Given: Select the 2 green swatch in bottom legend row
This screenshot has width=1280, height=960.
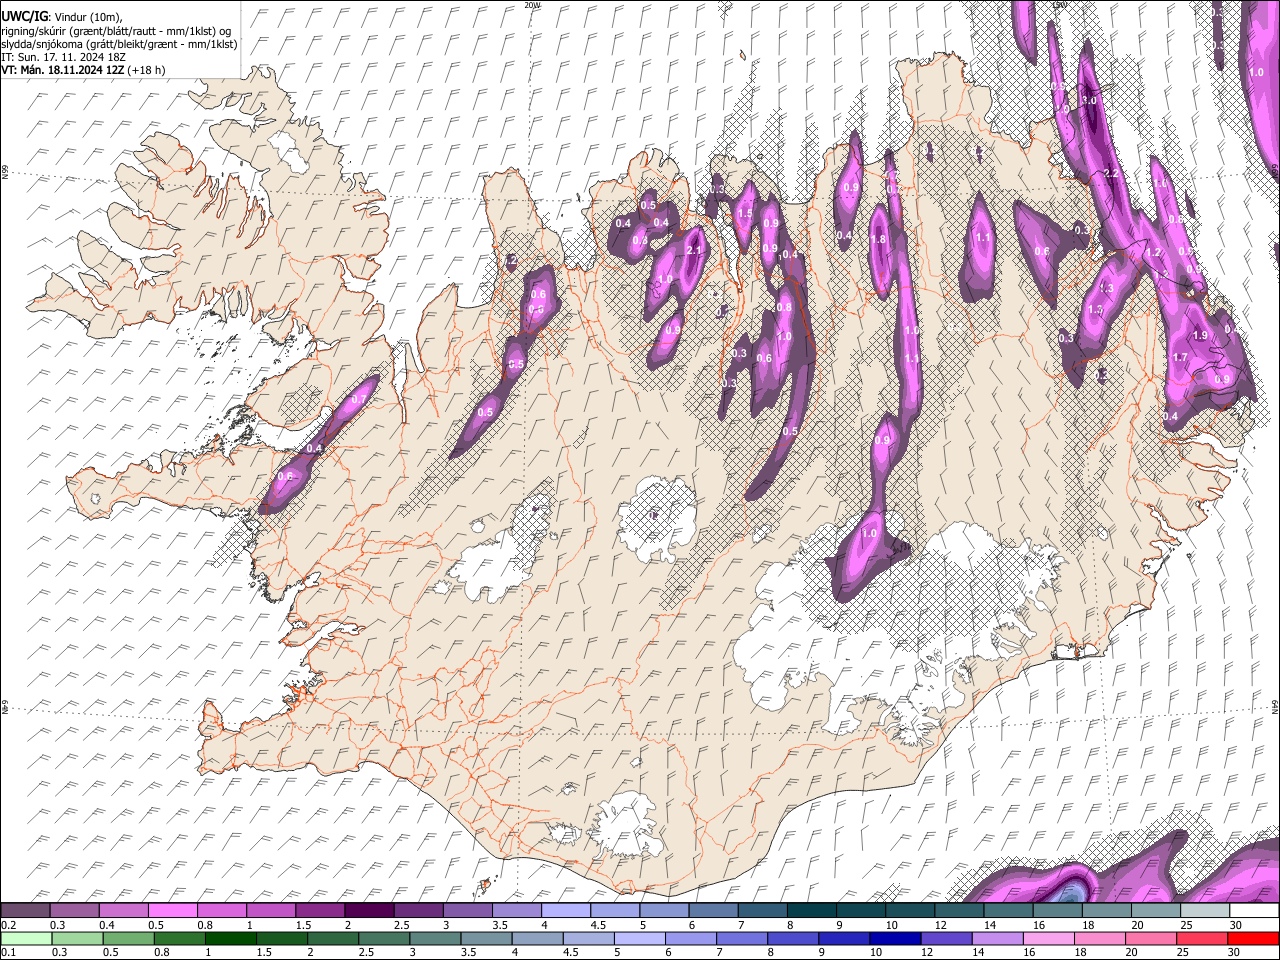Looking at the screenshot, I should click(x=332, y=938).
